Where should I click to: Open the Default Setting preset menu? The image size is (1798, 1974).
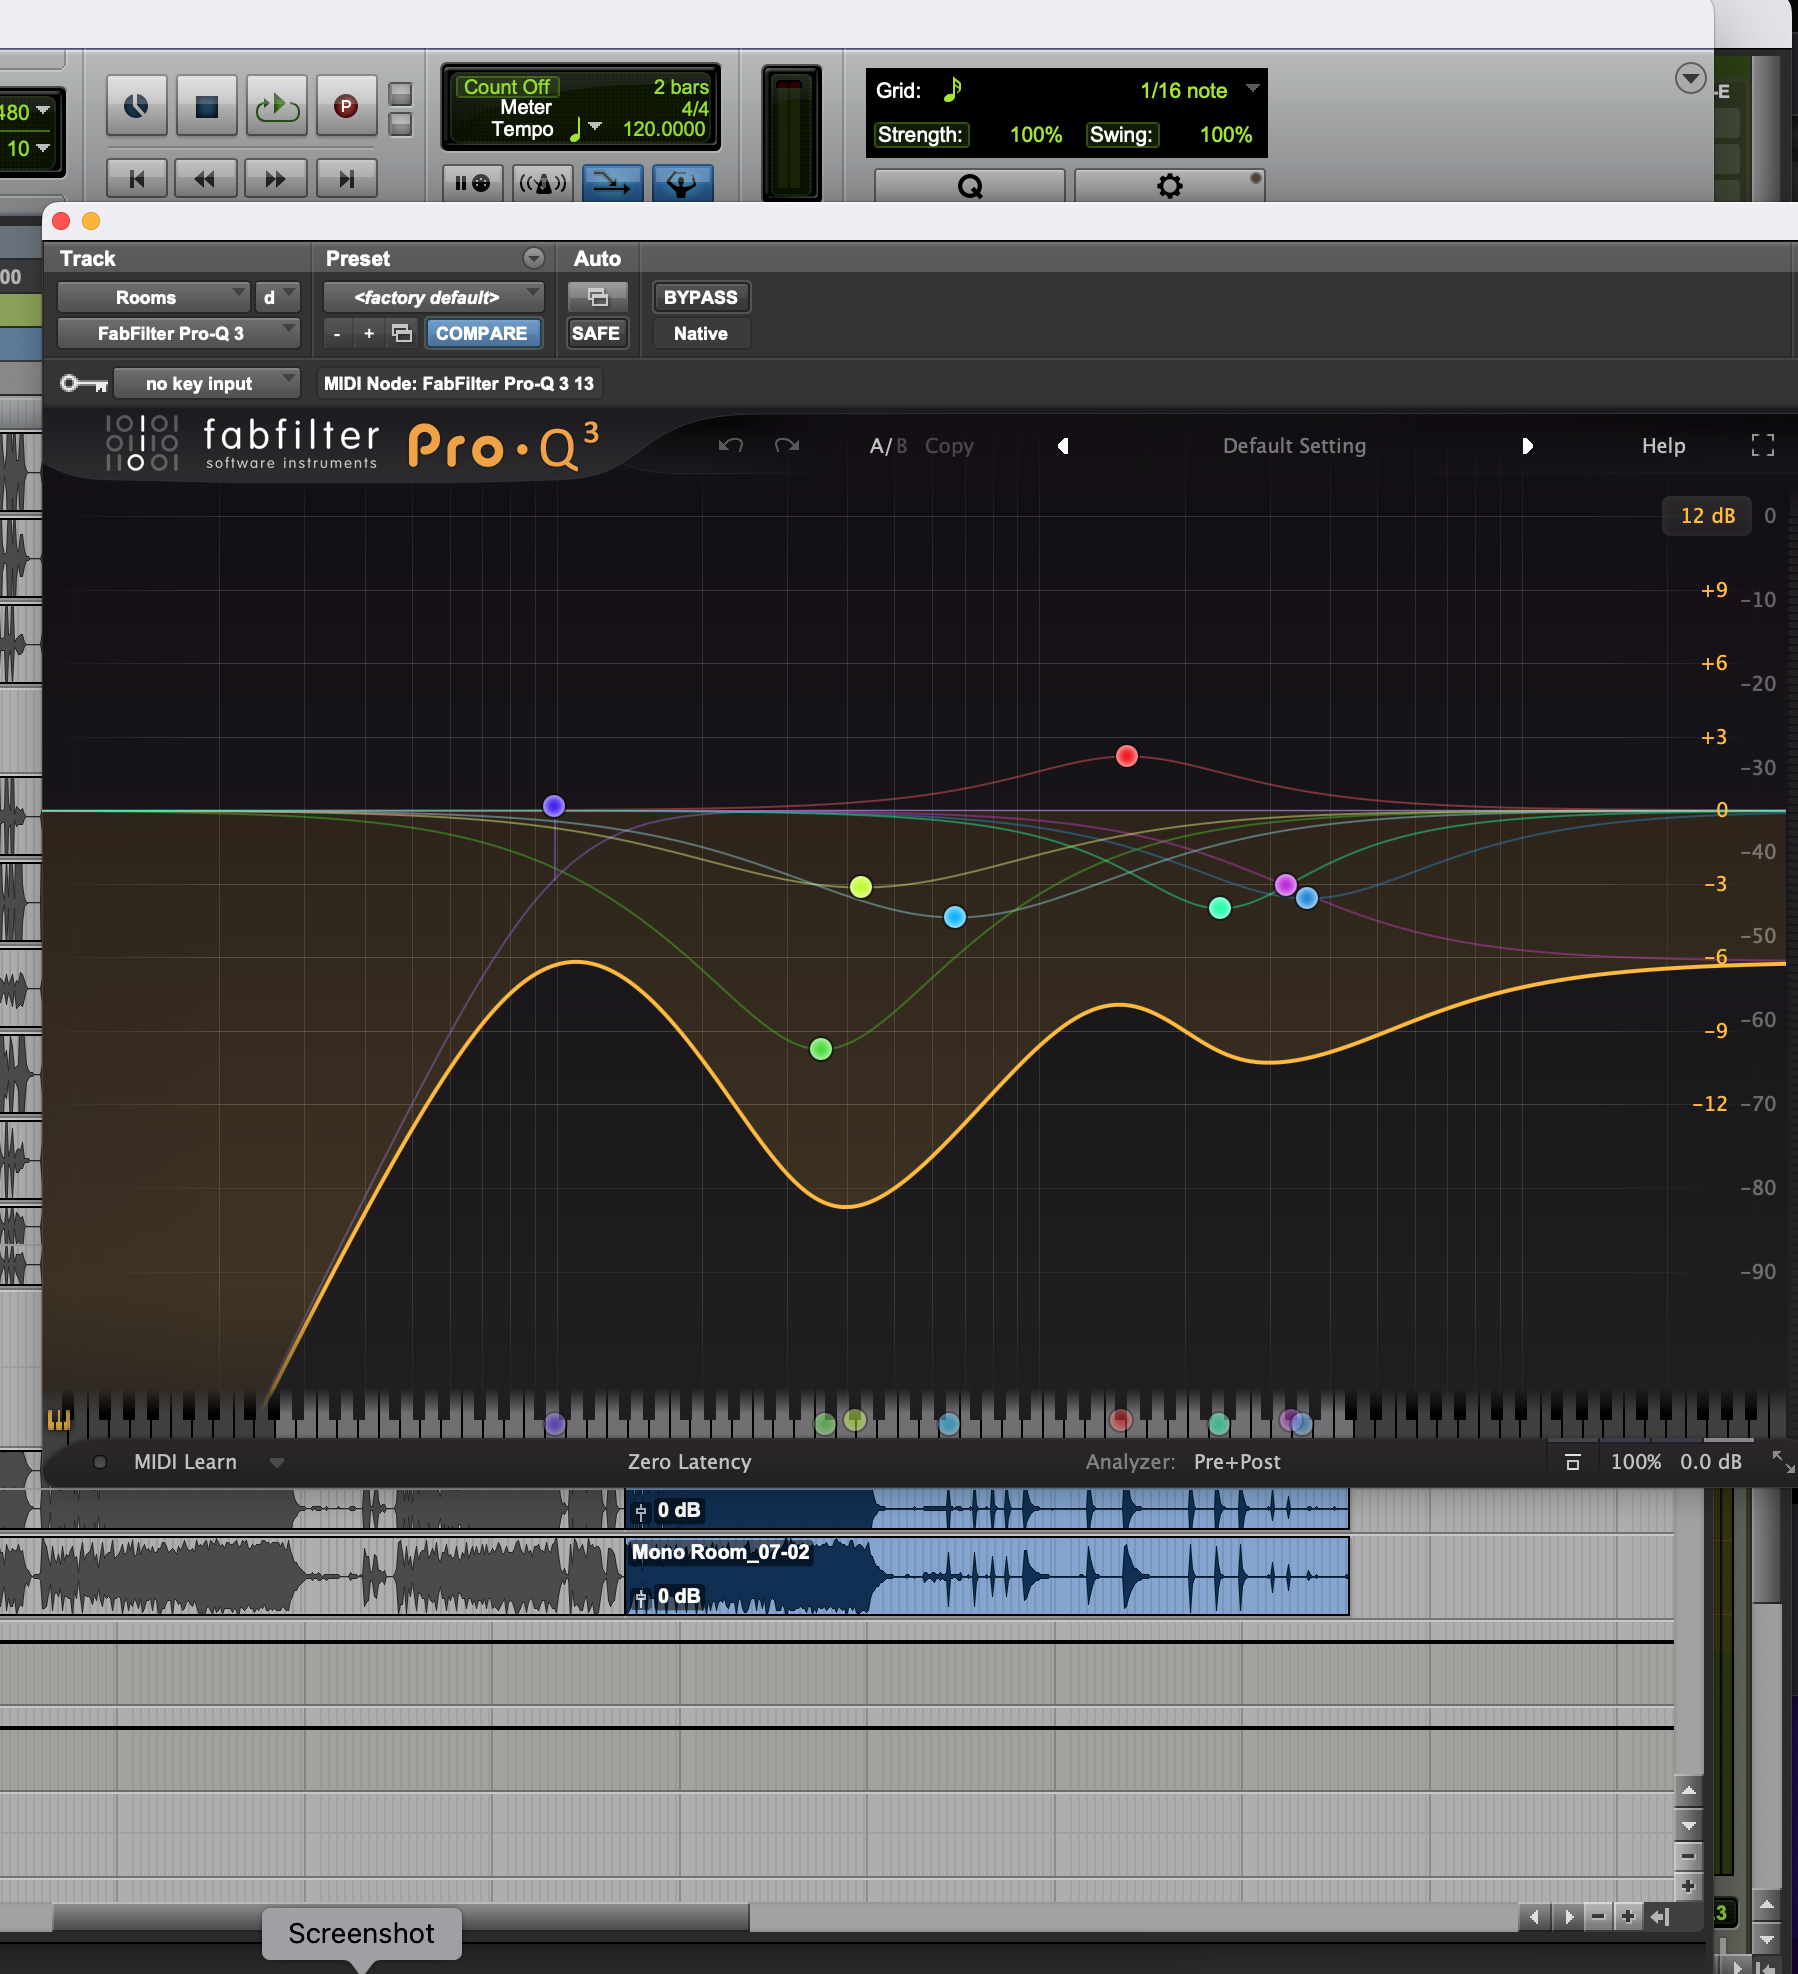click(x=1294, y=446)
